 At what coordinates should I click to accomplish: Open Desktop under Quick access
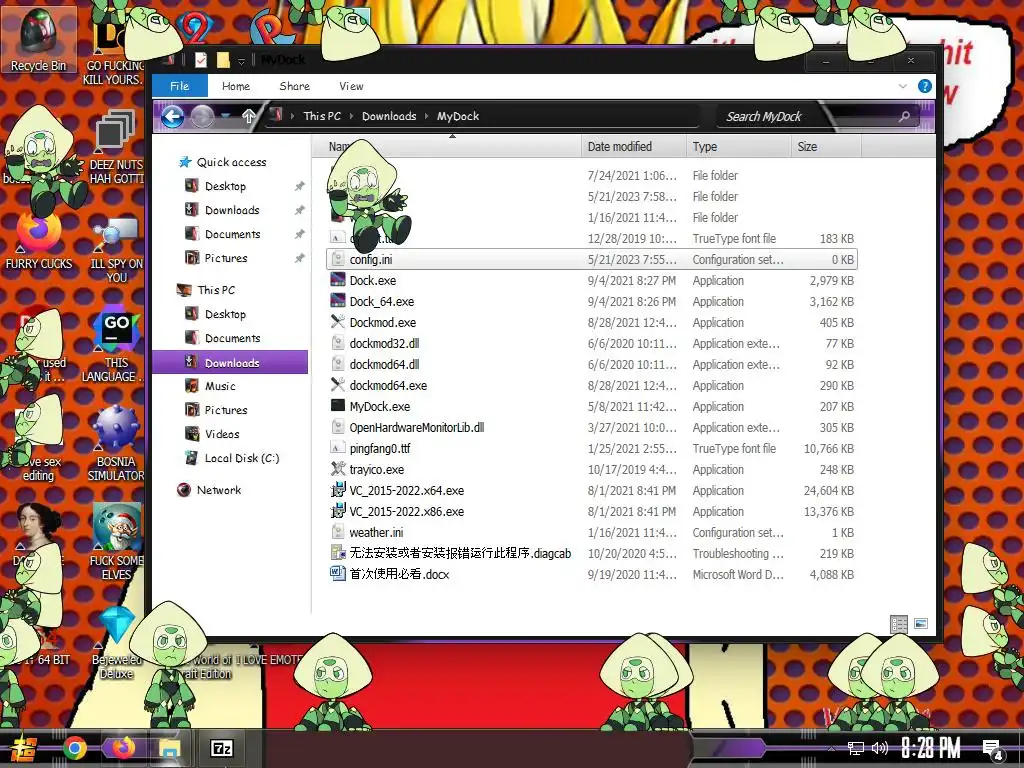click(x=225, y=186)
